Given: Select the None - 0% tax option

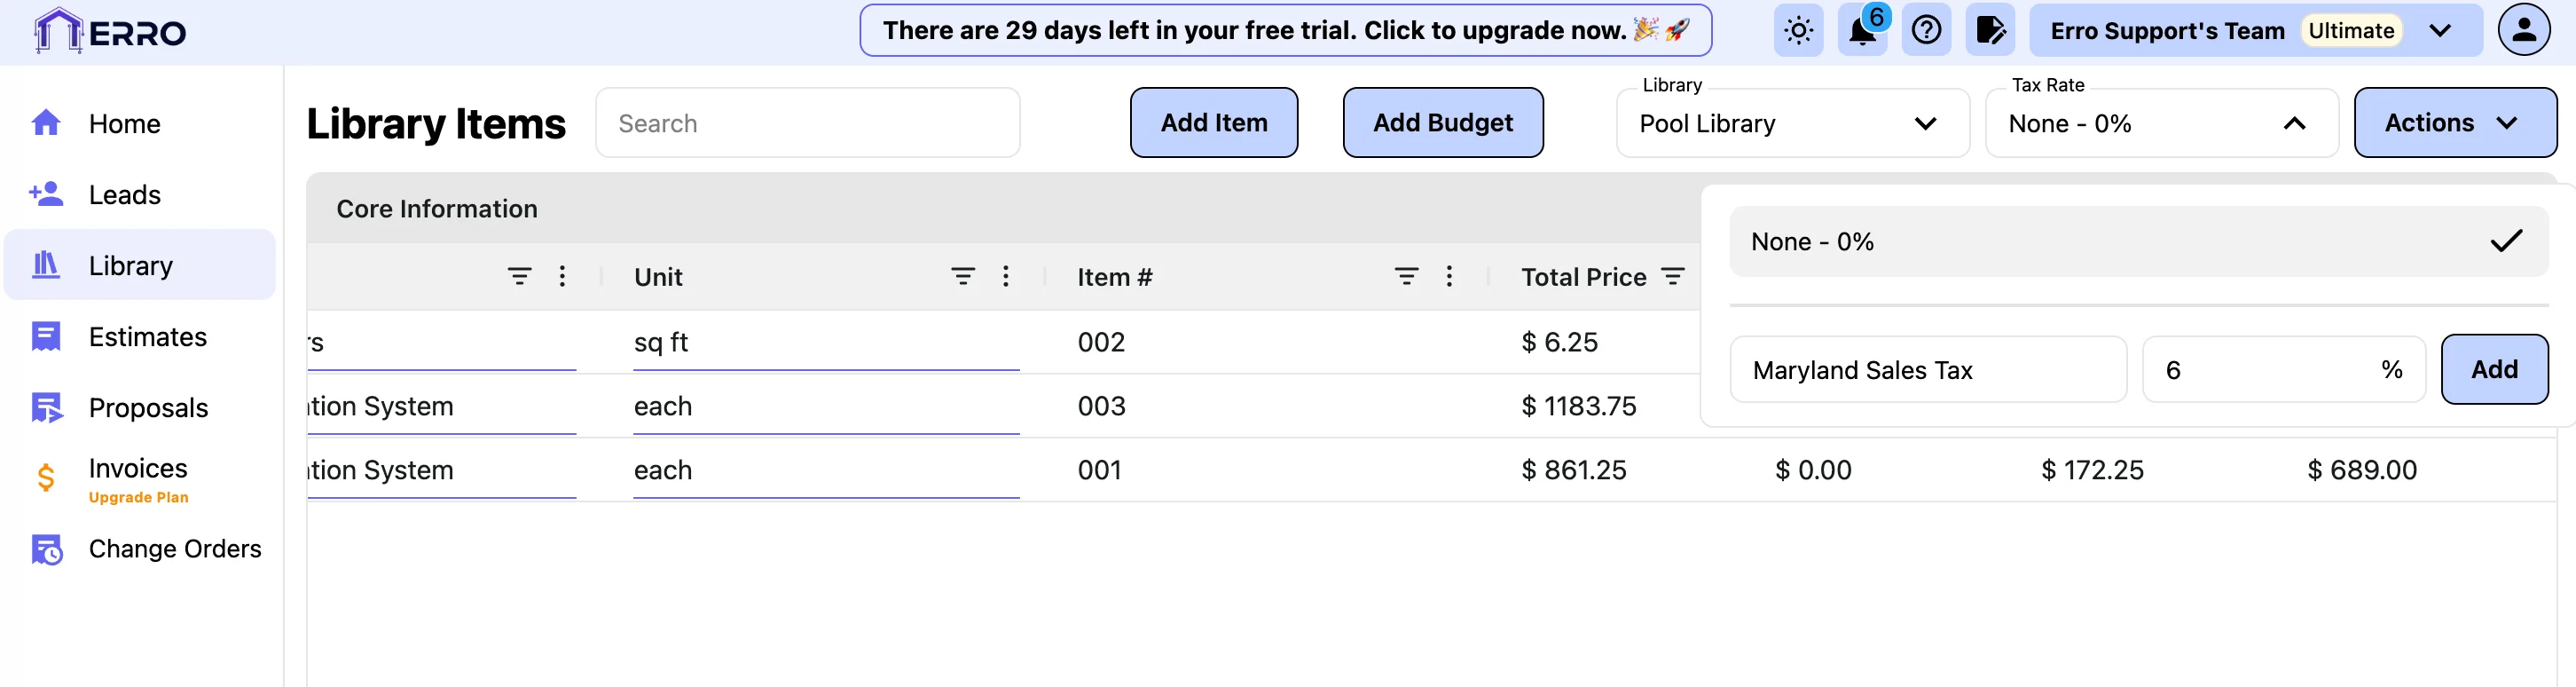Looking at the screenshot, I should click(x=2138, y=242).
